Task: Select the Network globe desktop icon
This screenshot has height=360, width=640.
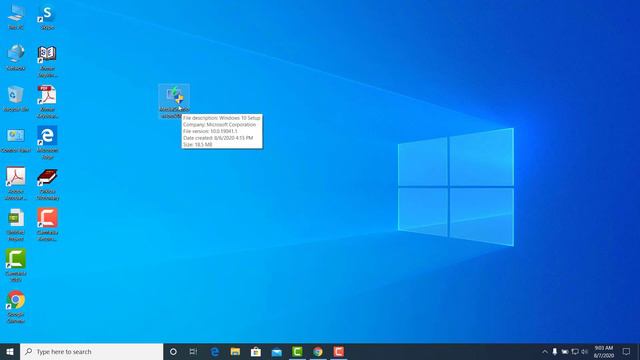Action: (16, 57)
